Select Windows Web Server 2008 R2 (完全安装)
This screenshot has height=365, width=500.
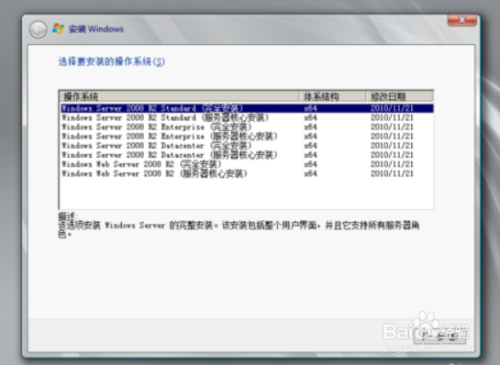[x=247, y=164]
